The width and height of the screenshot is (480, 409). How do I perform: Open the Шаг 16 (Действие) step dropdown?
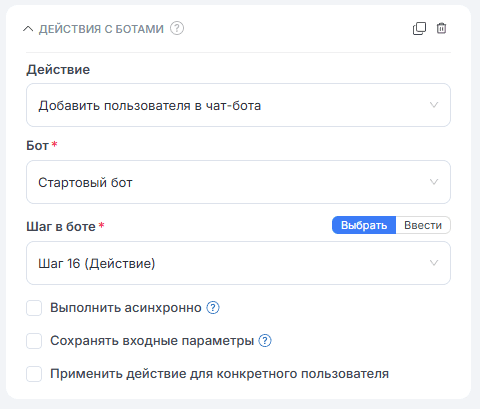tap(238, 263)
